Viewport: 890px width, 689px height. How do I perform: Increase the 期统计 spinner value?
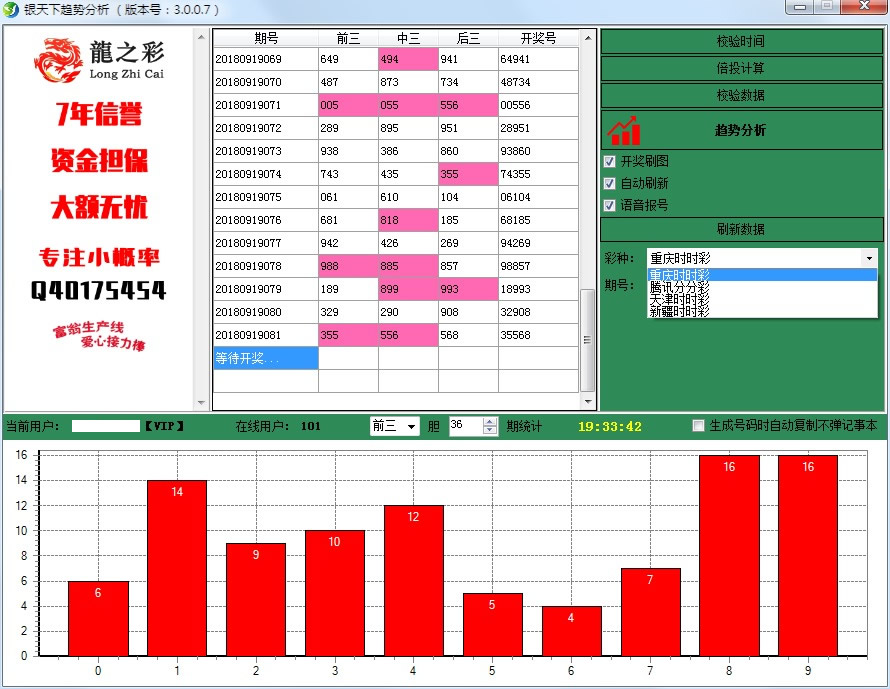click(489, 421)
